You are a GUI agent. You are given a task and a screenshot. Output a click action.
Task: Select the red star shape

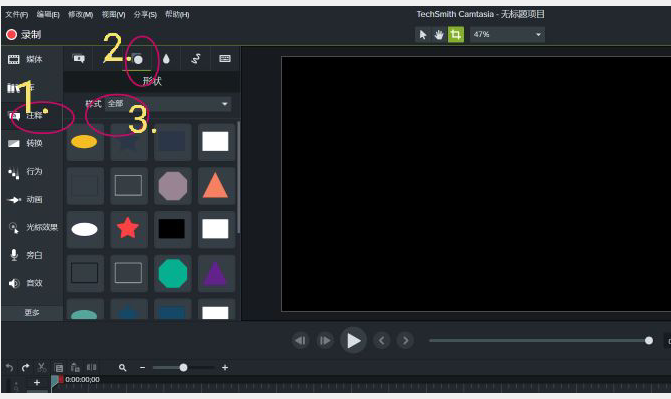(x=128, y=228)
